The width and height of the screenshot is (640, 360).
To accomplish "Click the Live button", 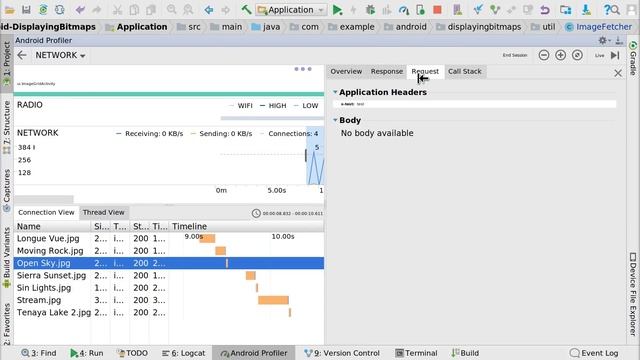I will click(599, 55).
